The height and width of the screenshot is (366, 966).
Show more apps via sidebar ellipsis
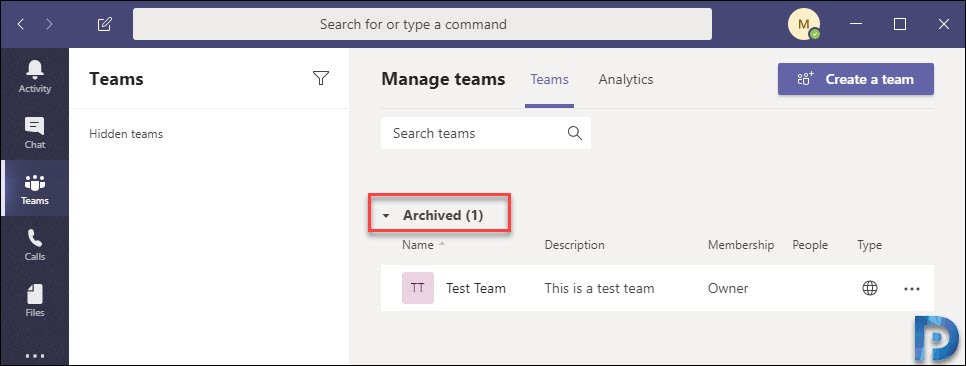pos(34,356)
